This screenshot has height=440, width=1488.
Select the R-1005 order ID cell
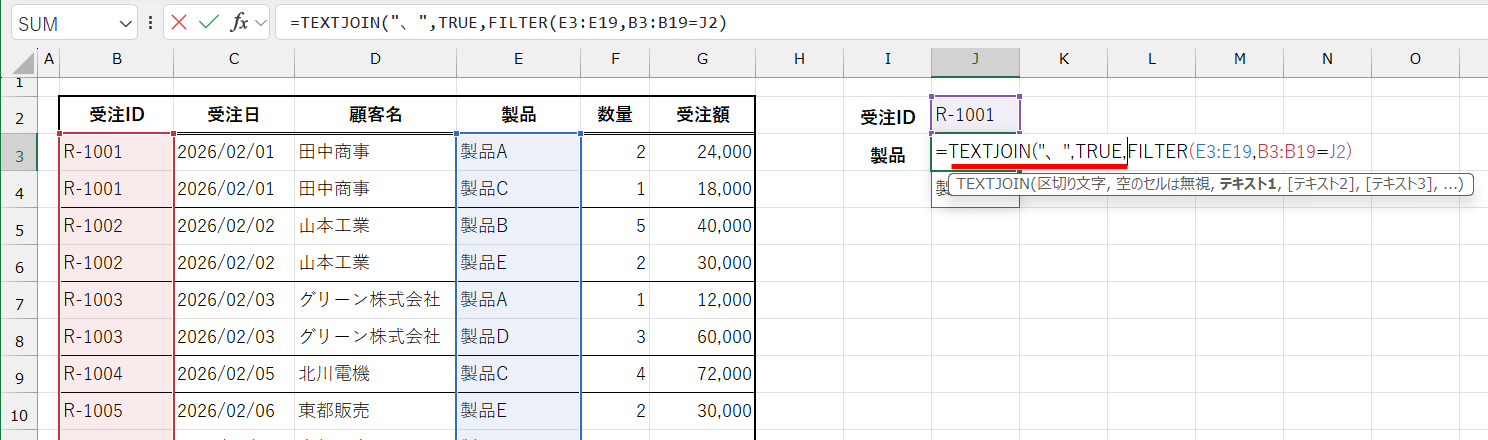coord(117,411)
